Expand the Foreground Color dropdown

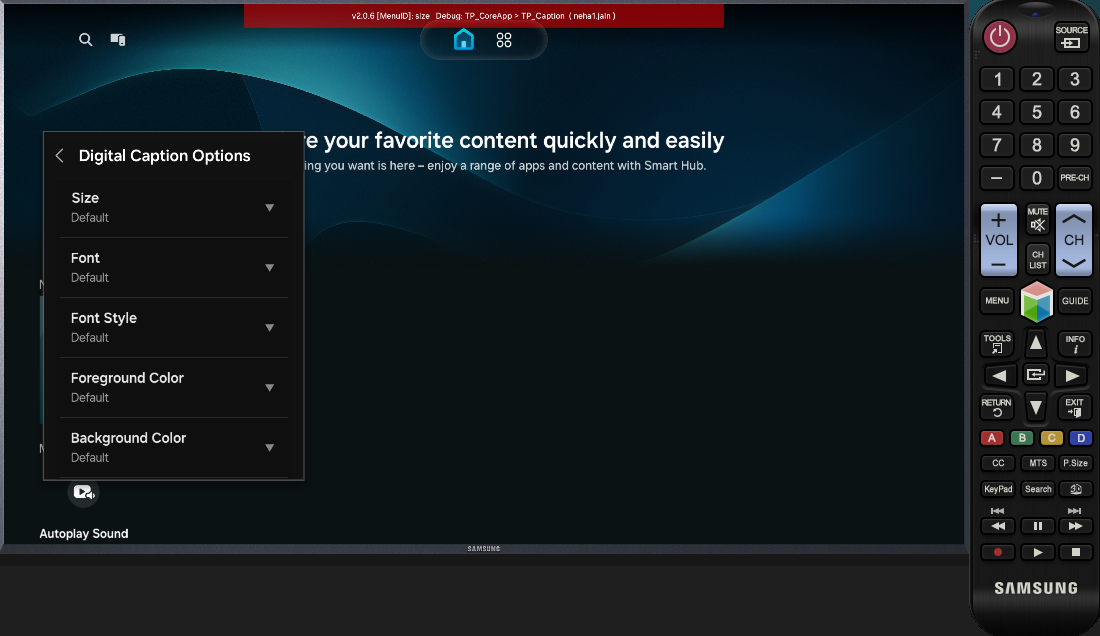pyautogui.click(x=270, y=387)
